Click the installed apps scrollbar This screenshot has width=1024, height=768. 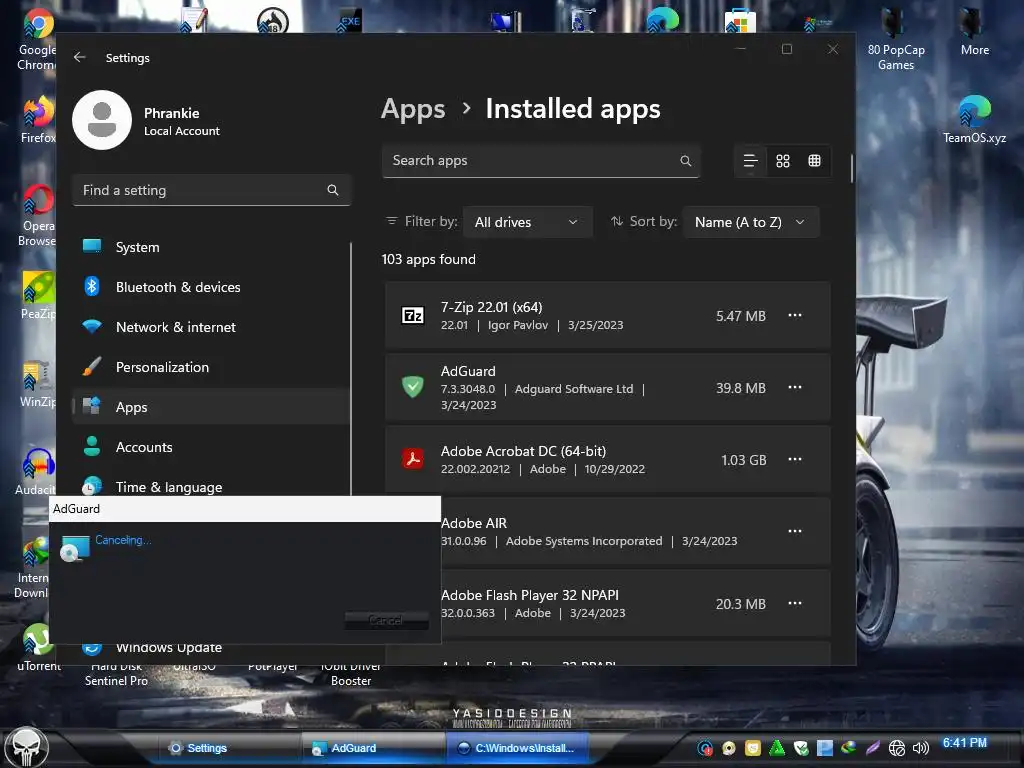pyautogui.click(x=852, y=168)
